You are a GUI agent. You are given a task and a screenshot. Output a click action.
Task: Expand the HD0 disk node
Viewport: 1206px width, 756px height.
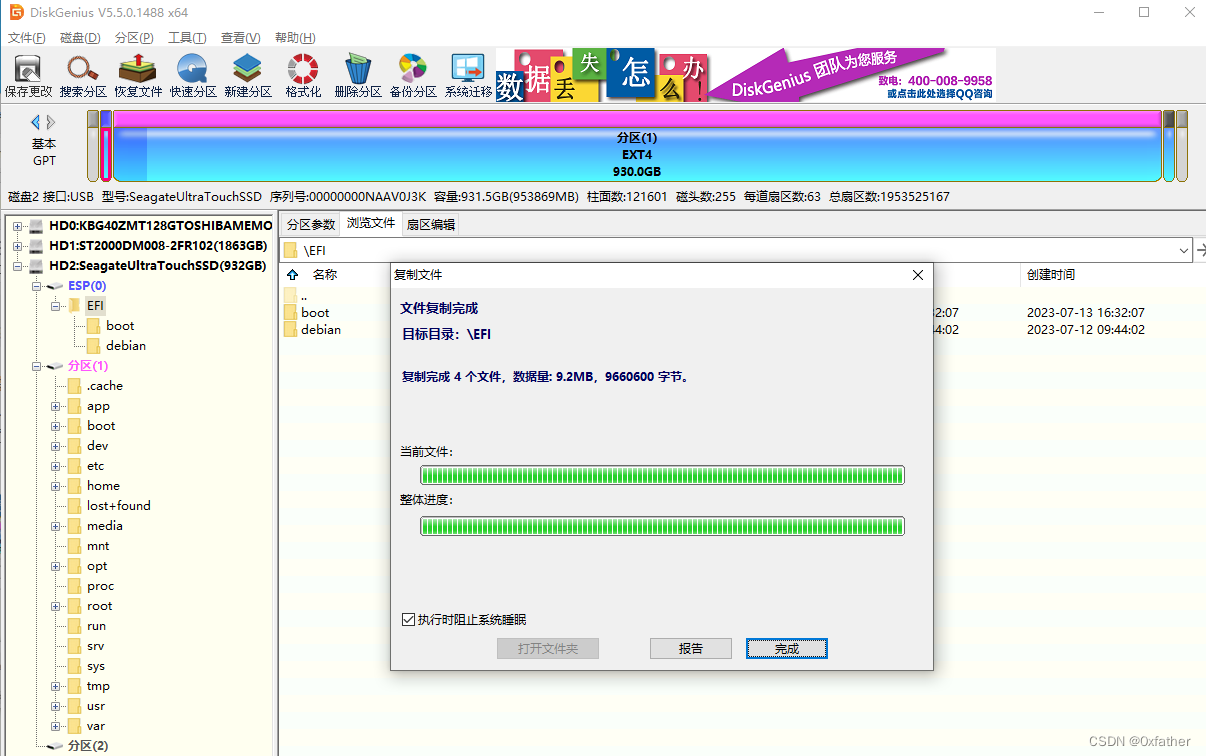click(17, 226)
